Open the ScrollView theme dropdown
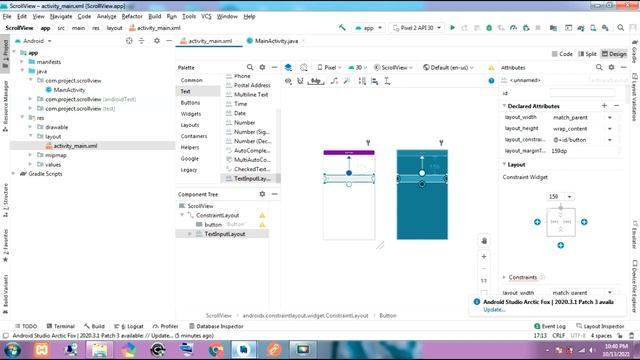This screenshot has width=640, height=360. pyautogui.click(x=393, y=67)
